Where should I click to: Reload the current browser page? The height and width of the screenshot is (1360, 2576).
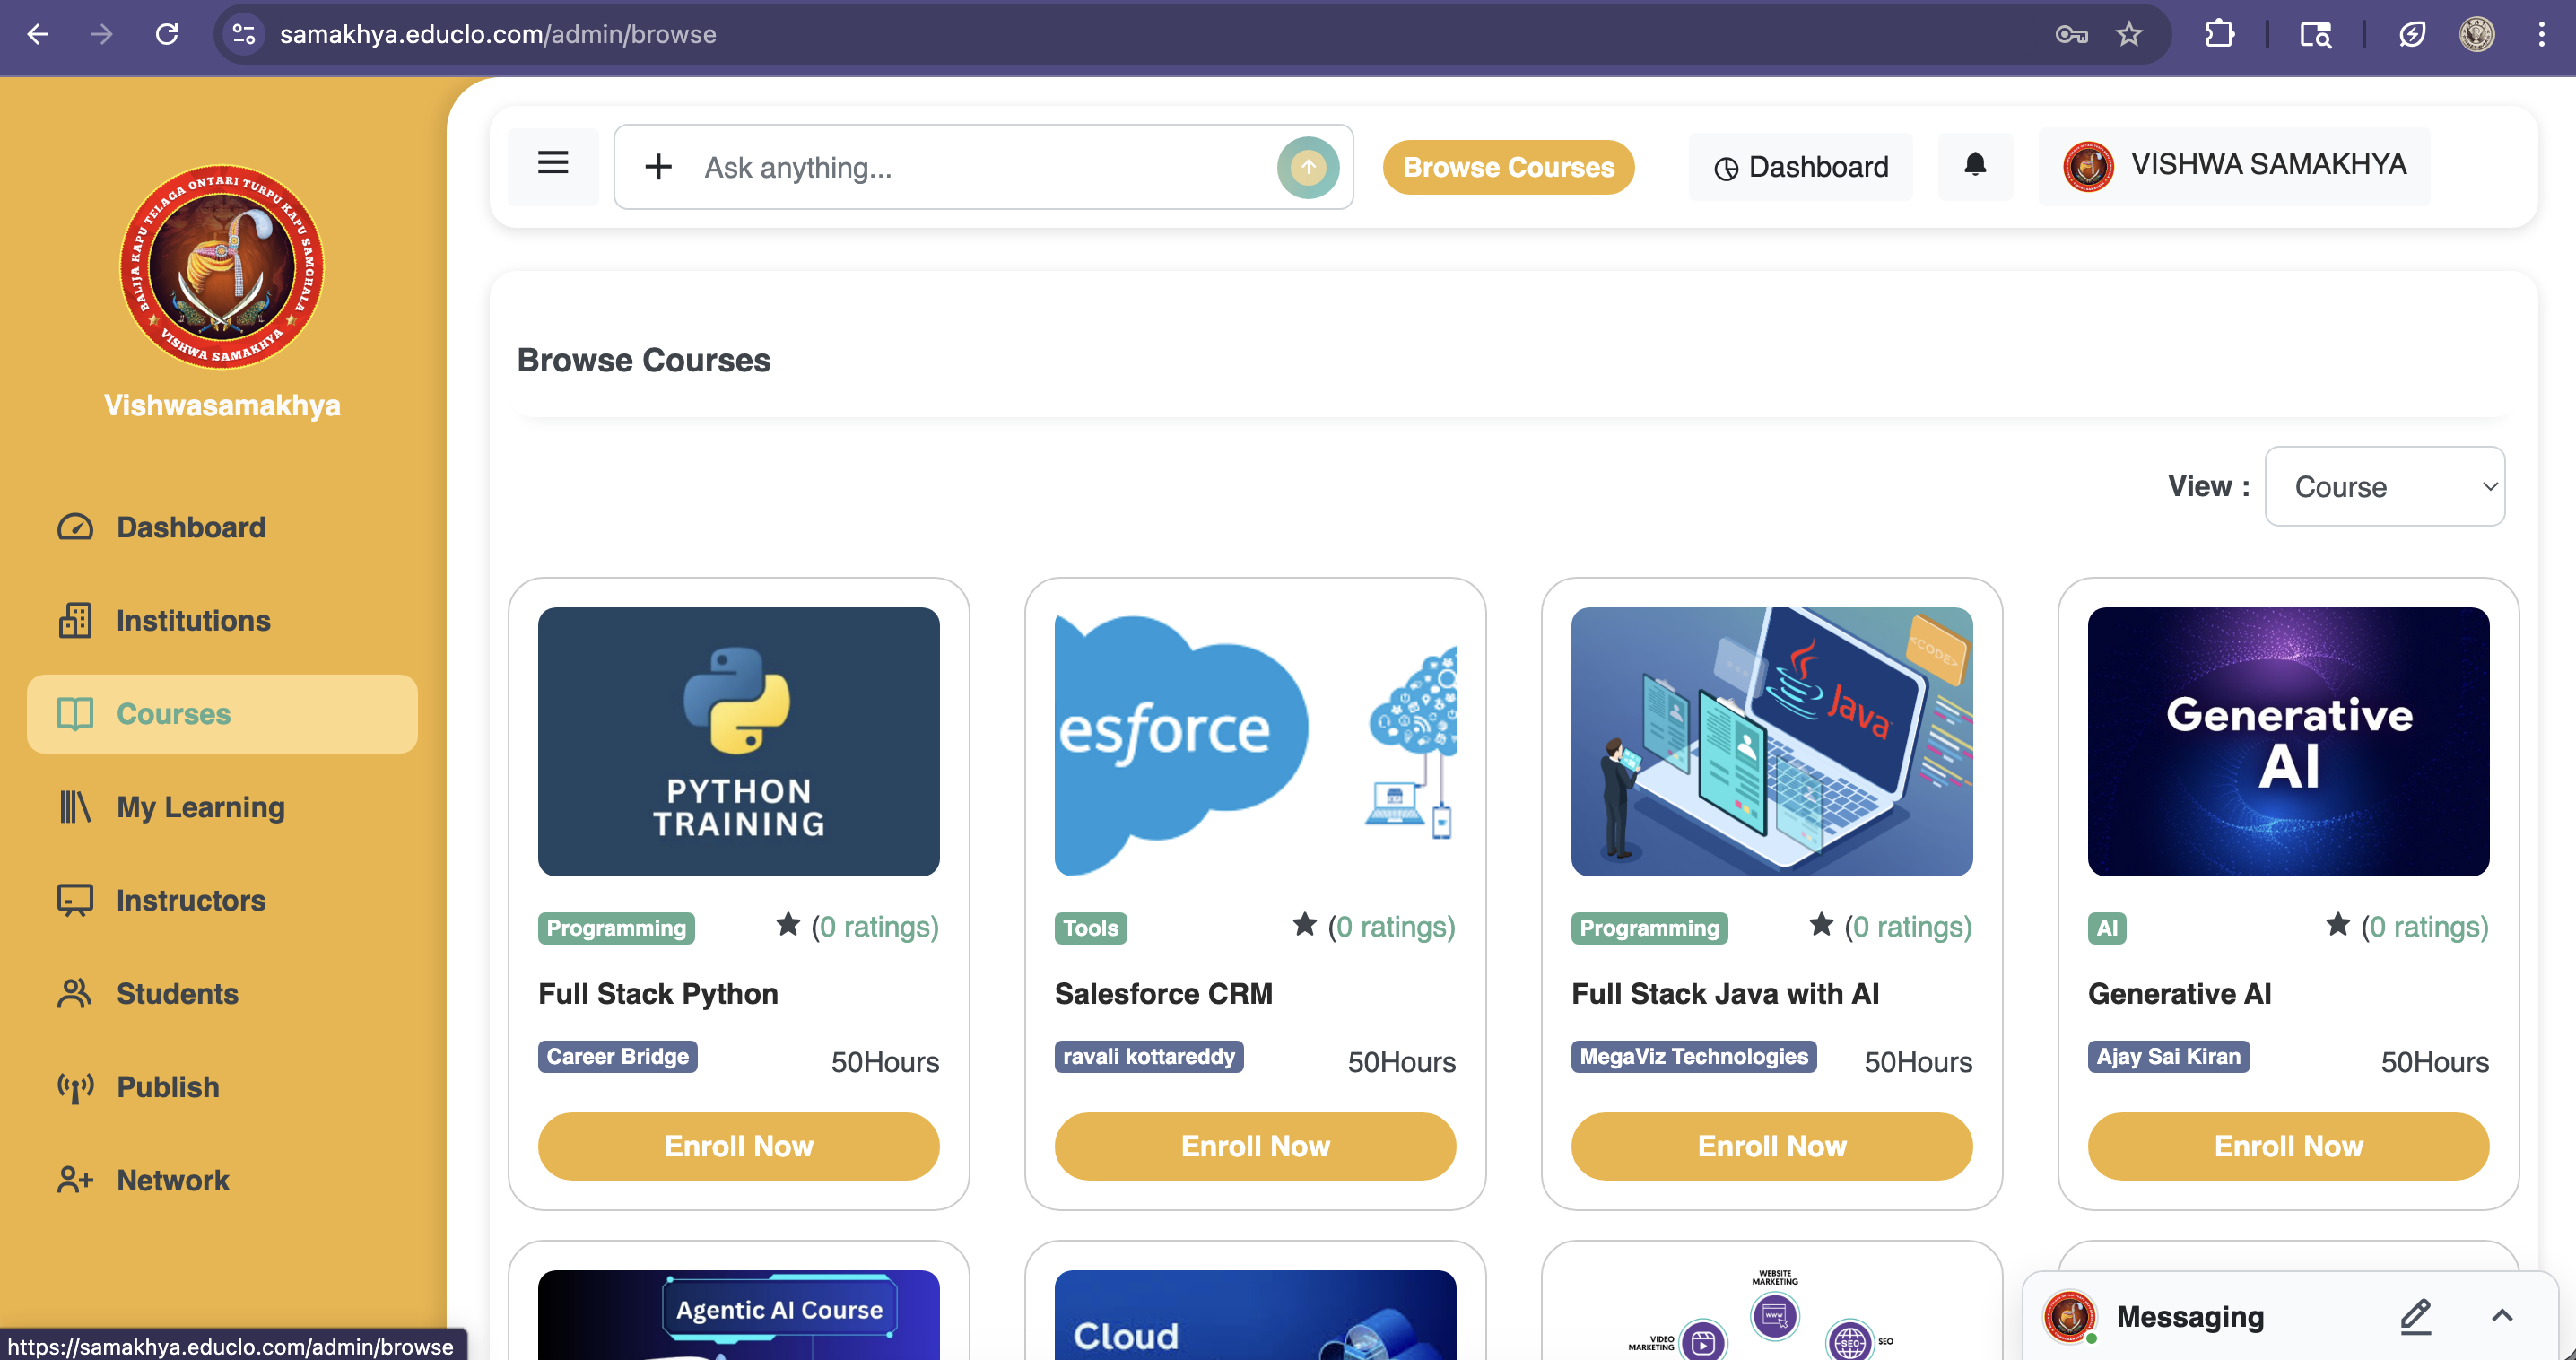pyautogui.click(x=166, y=34)
